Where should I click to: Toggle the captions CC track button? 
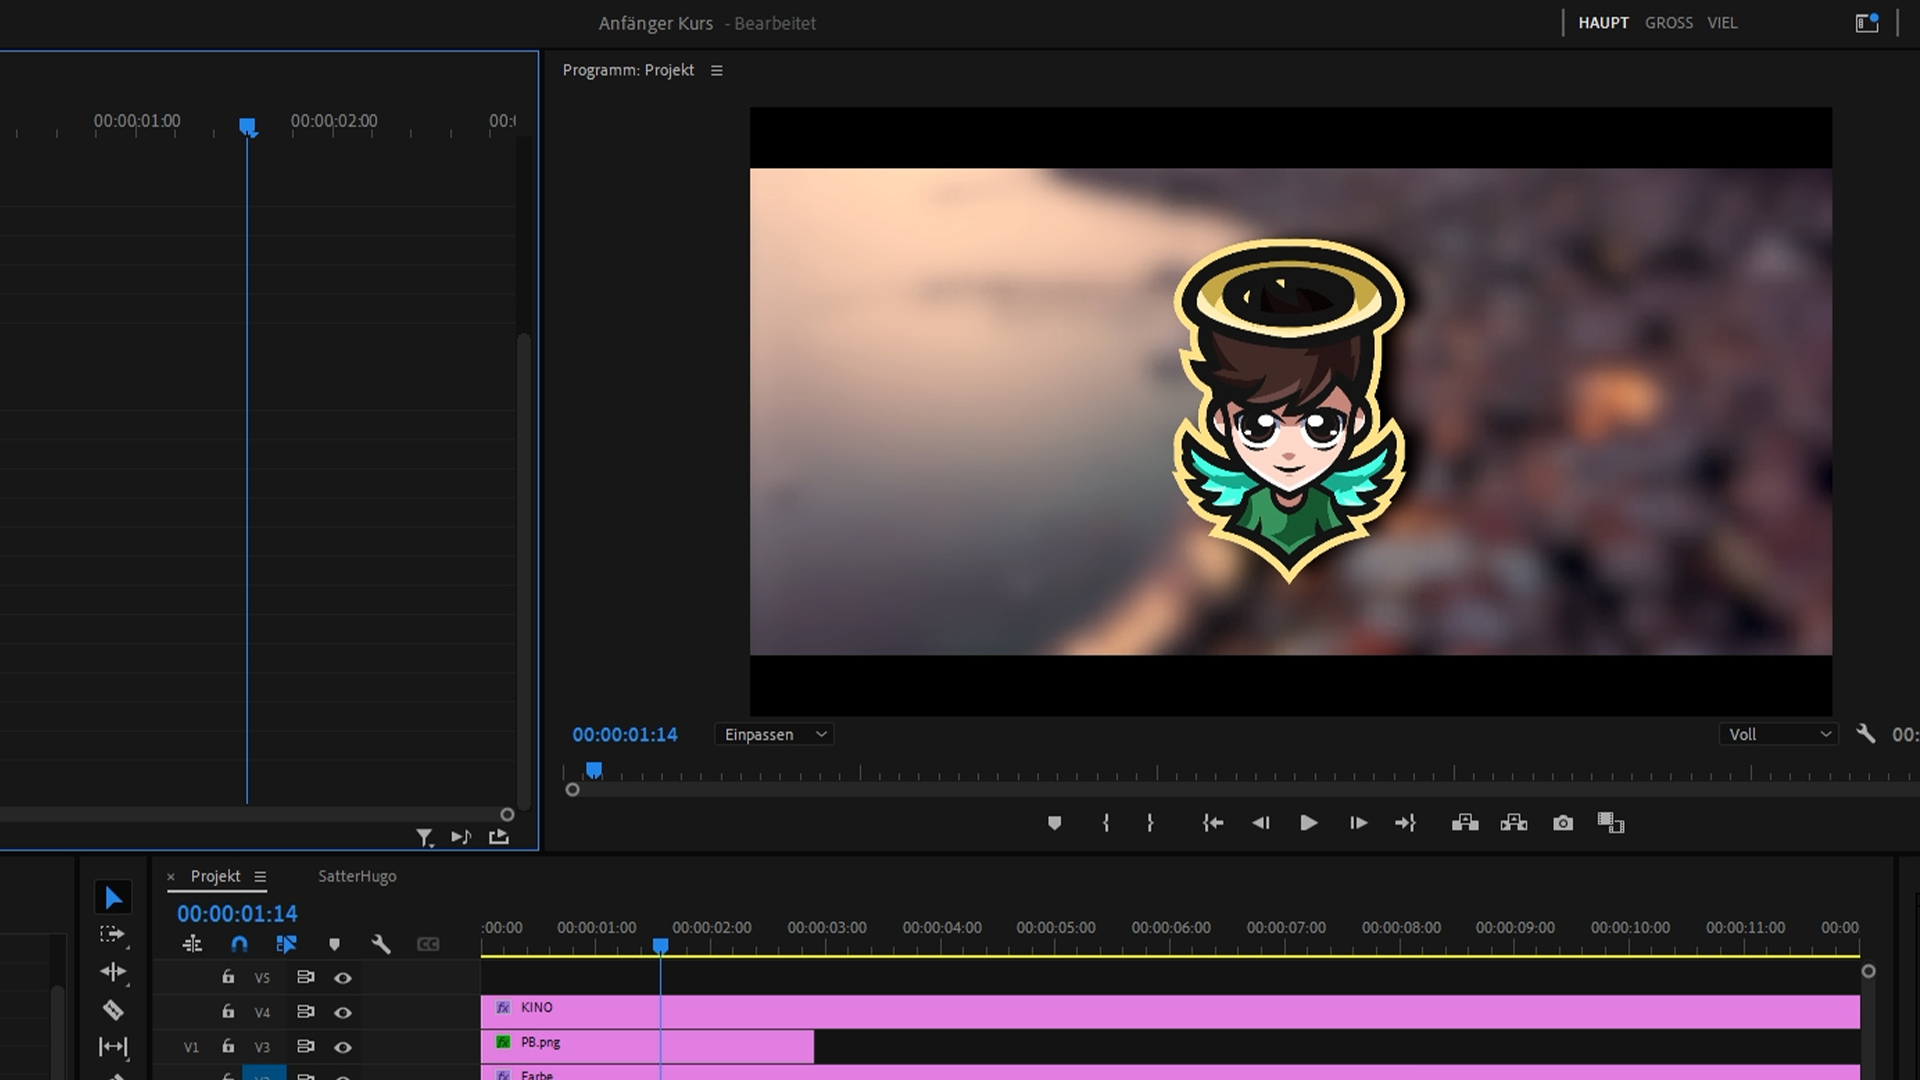coord(428,944)
